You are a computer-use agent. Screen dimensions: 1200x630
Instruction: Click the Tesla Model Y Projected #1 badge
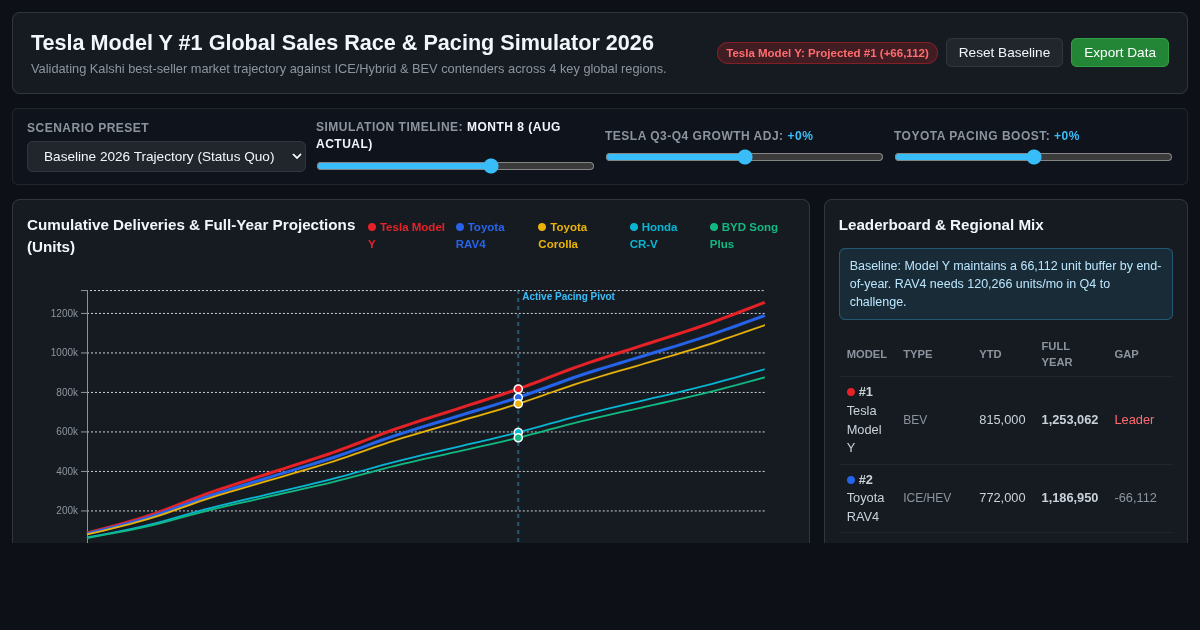tap(827, 53)
